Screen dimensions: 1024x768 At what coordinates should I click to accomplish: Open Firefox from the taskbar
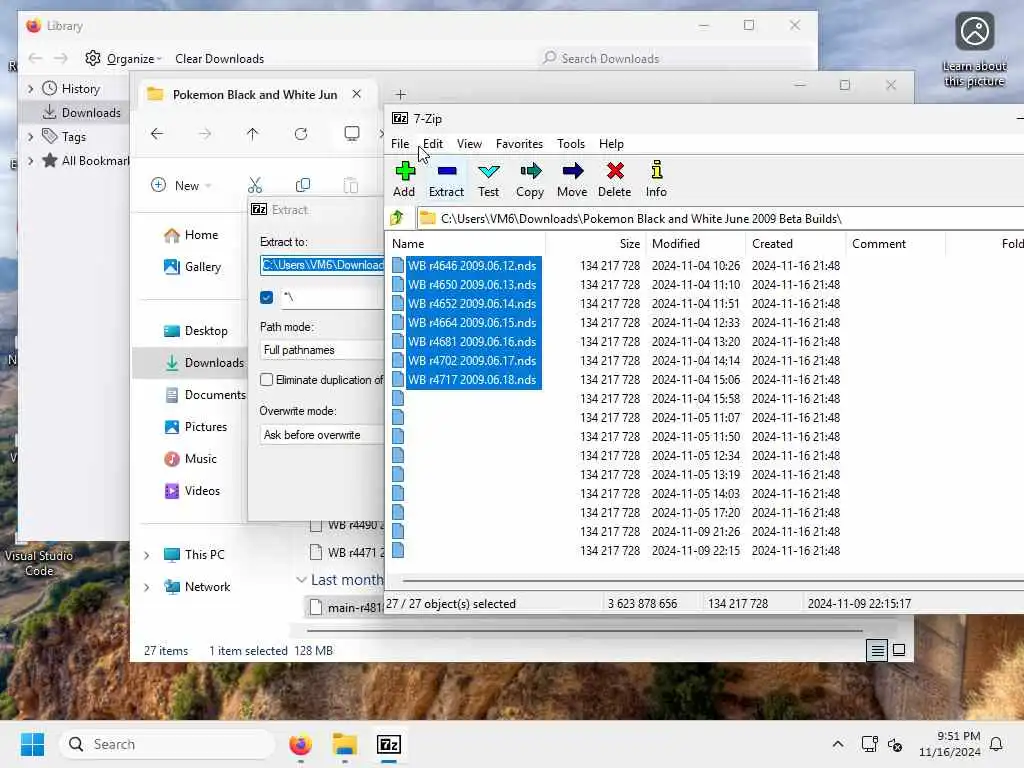pyautogui.click(x=300, y=744)
